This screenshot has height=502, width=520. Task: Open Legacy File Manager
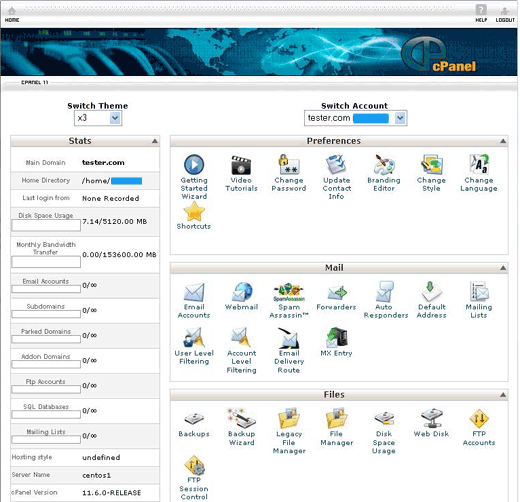point(289,431)
